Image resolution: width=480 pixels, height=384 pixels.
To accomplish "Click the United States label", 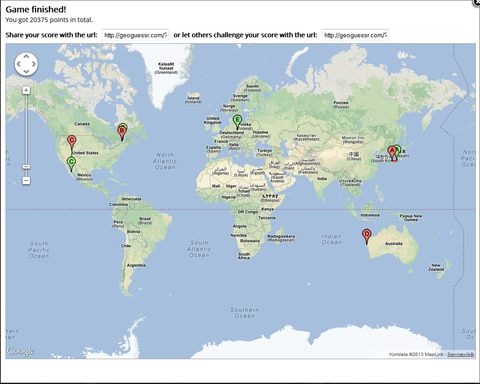I will (x=85, y=153).
